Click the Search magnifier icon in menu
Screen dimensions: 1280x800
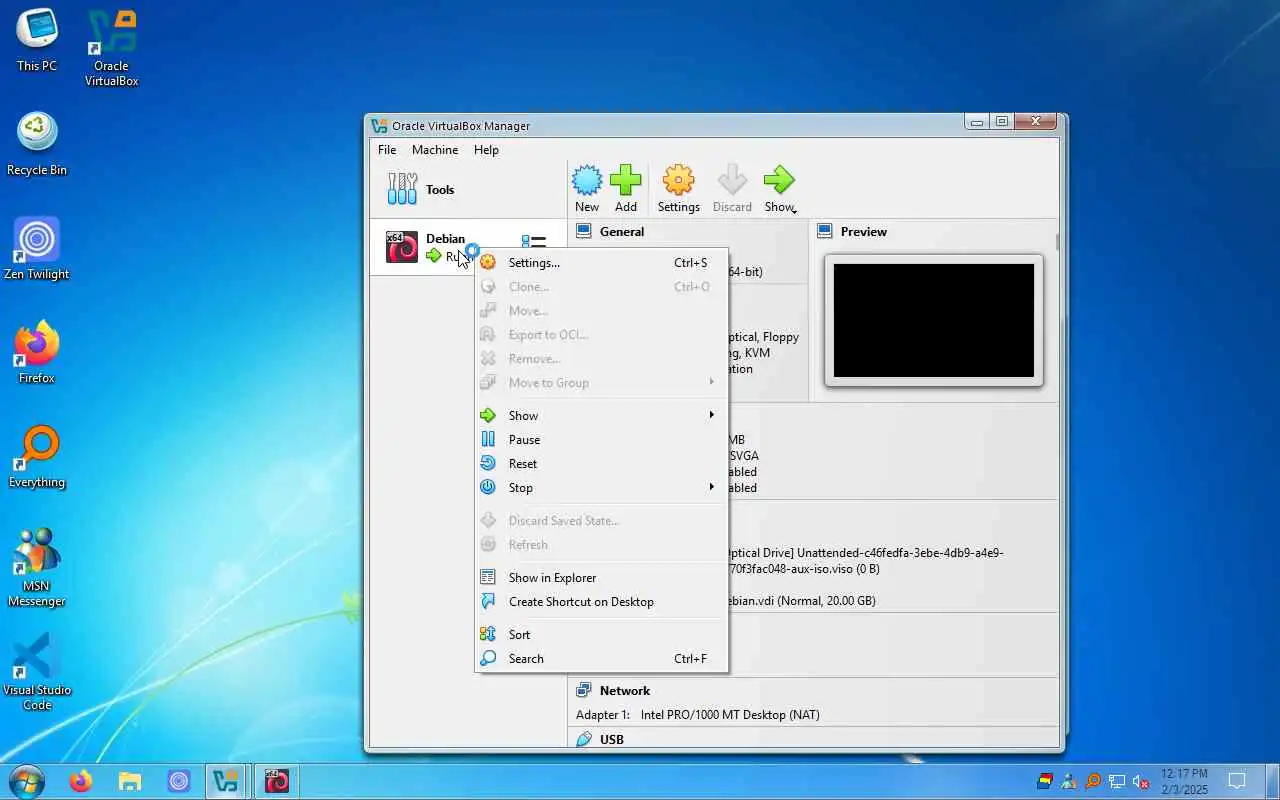coord(488,658)
